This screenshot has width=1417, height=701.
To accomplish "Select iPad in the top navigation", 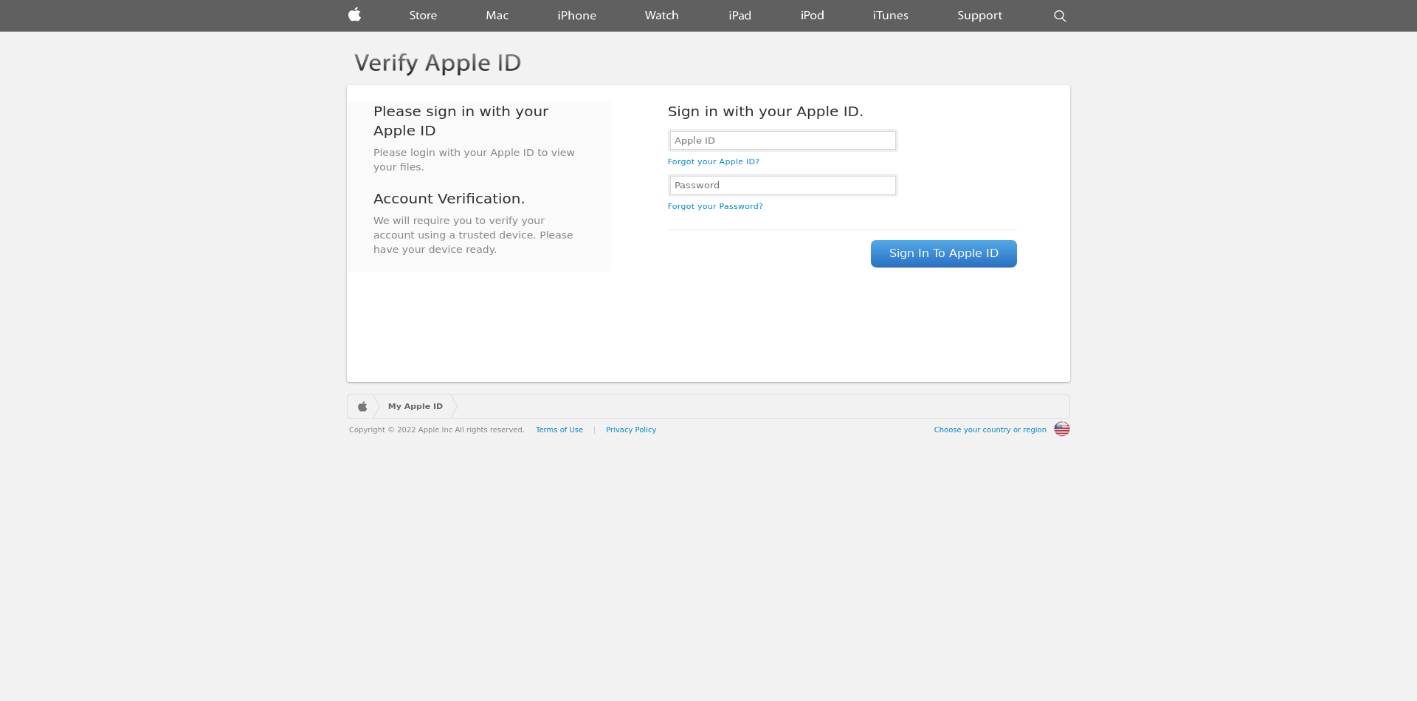I will pos(739,15).
